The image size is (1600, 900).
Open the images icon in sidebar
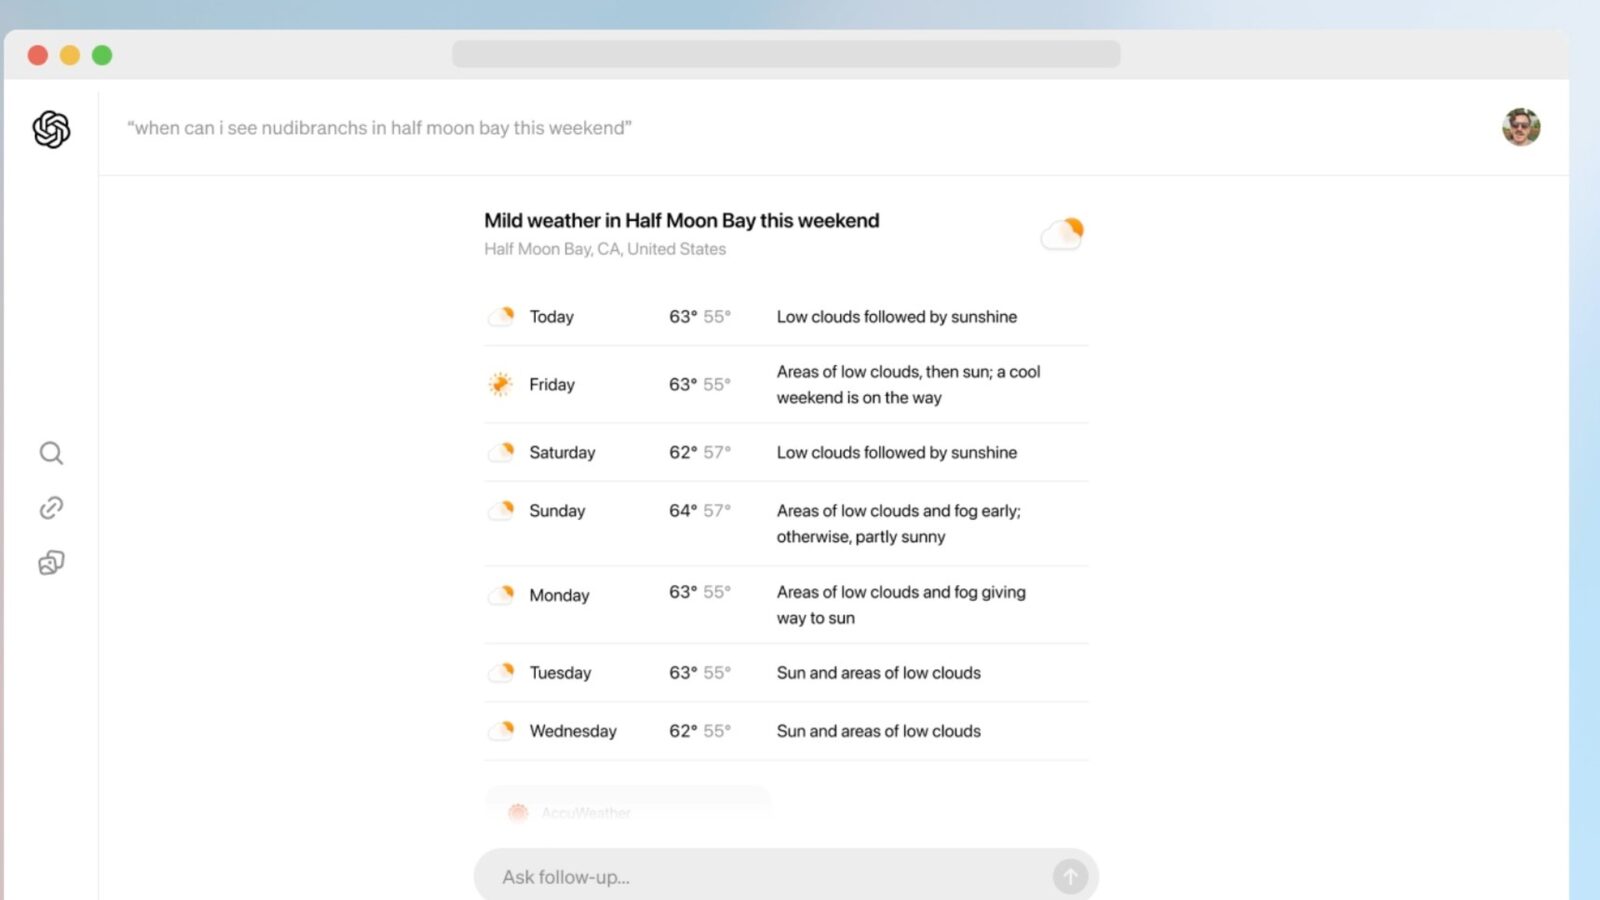pyautogui.click(x=51, y=563)
